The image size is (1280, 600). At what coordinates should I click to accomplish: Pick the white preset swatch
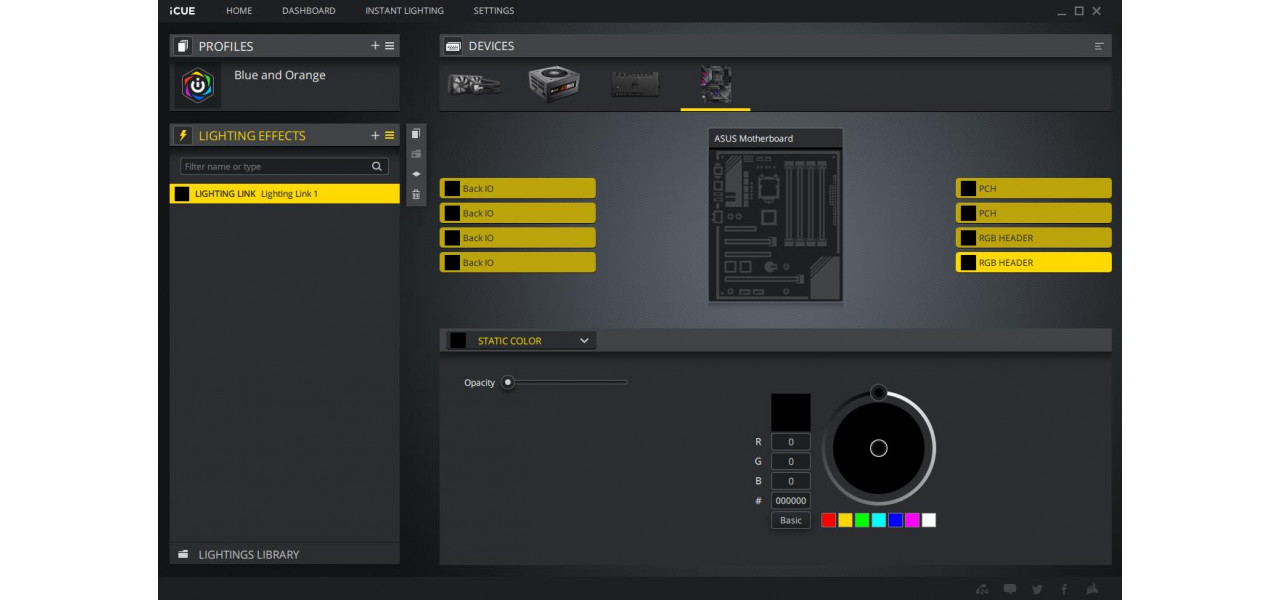tap(929, 520)
